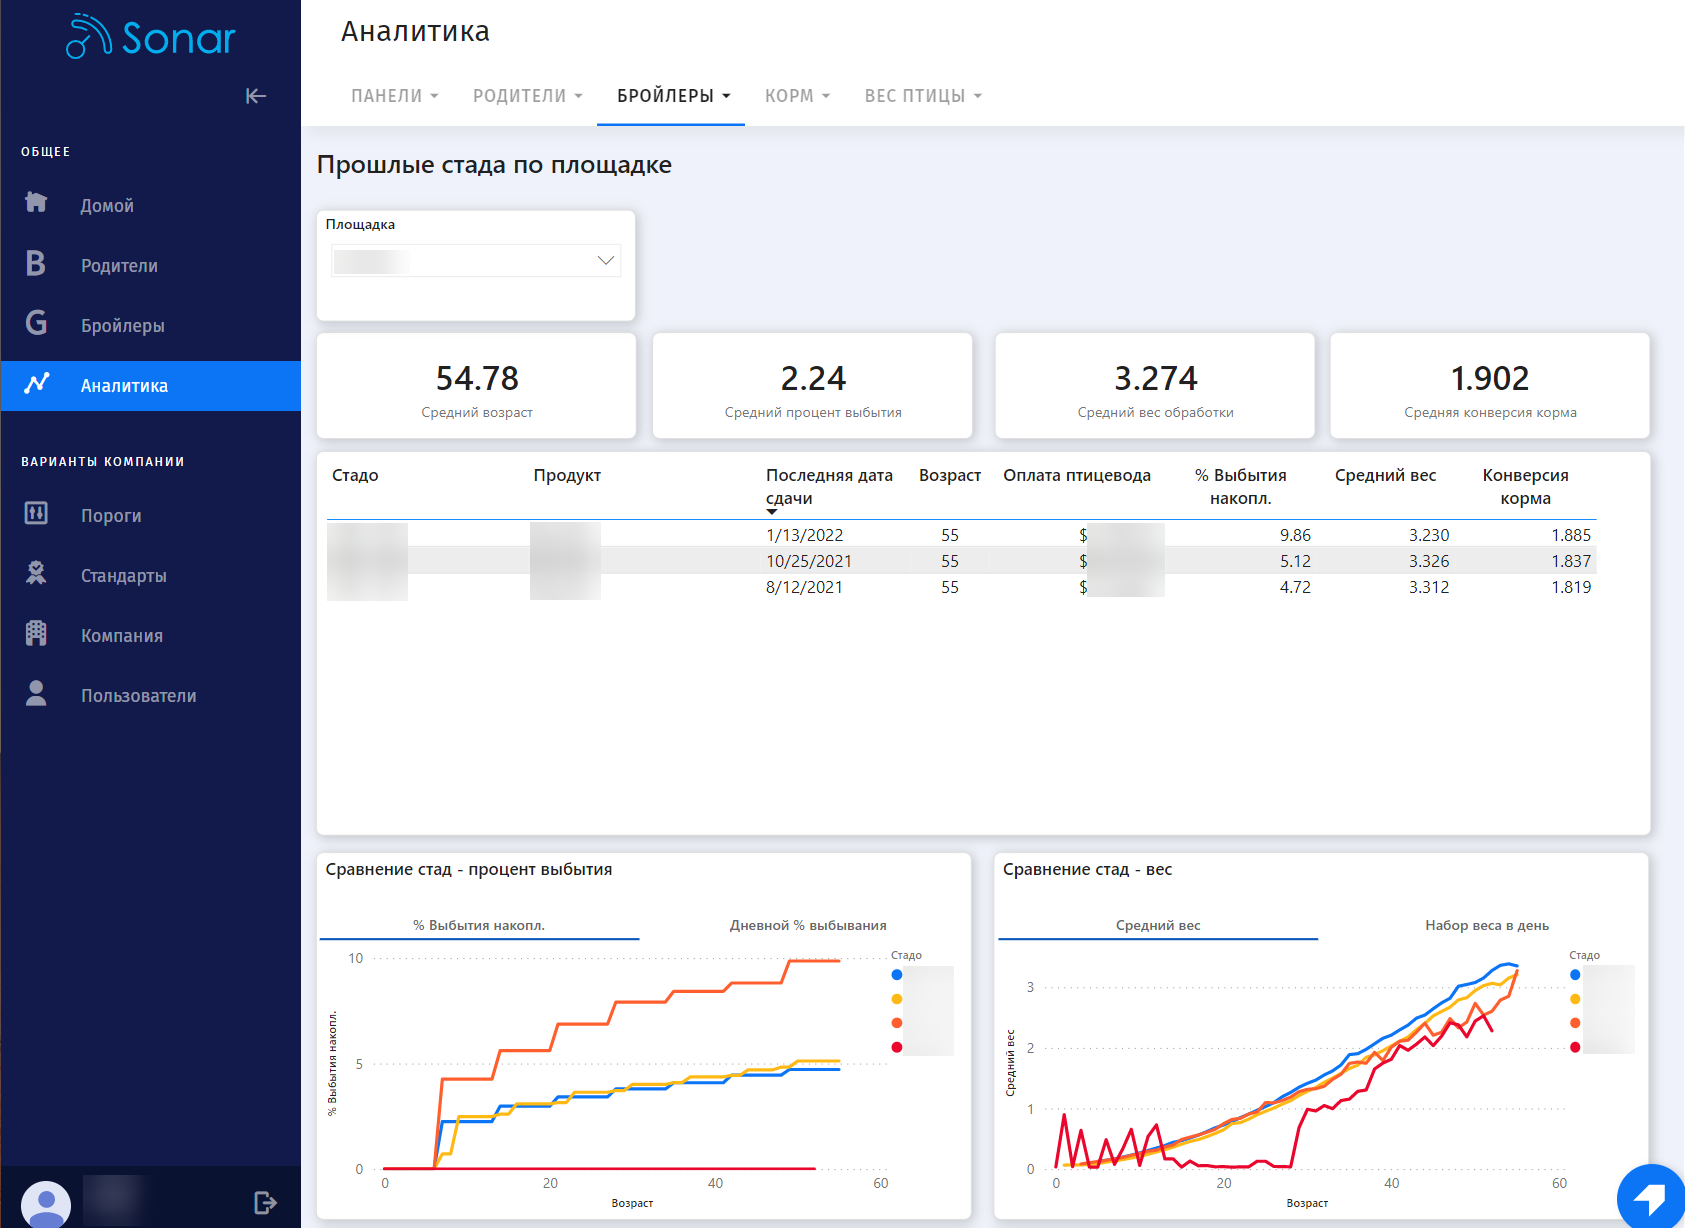
Task: Click the 3.274 Средний вес обработки card
Action: click(1155, 386)
